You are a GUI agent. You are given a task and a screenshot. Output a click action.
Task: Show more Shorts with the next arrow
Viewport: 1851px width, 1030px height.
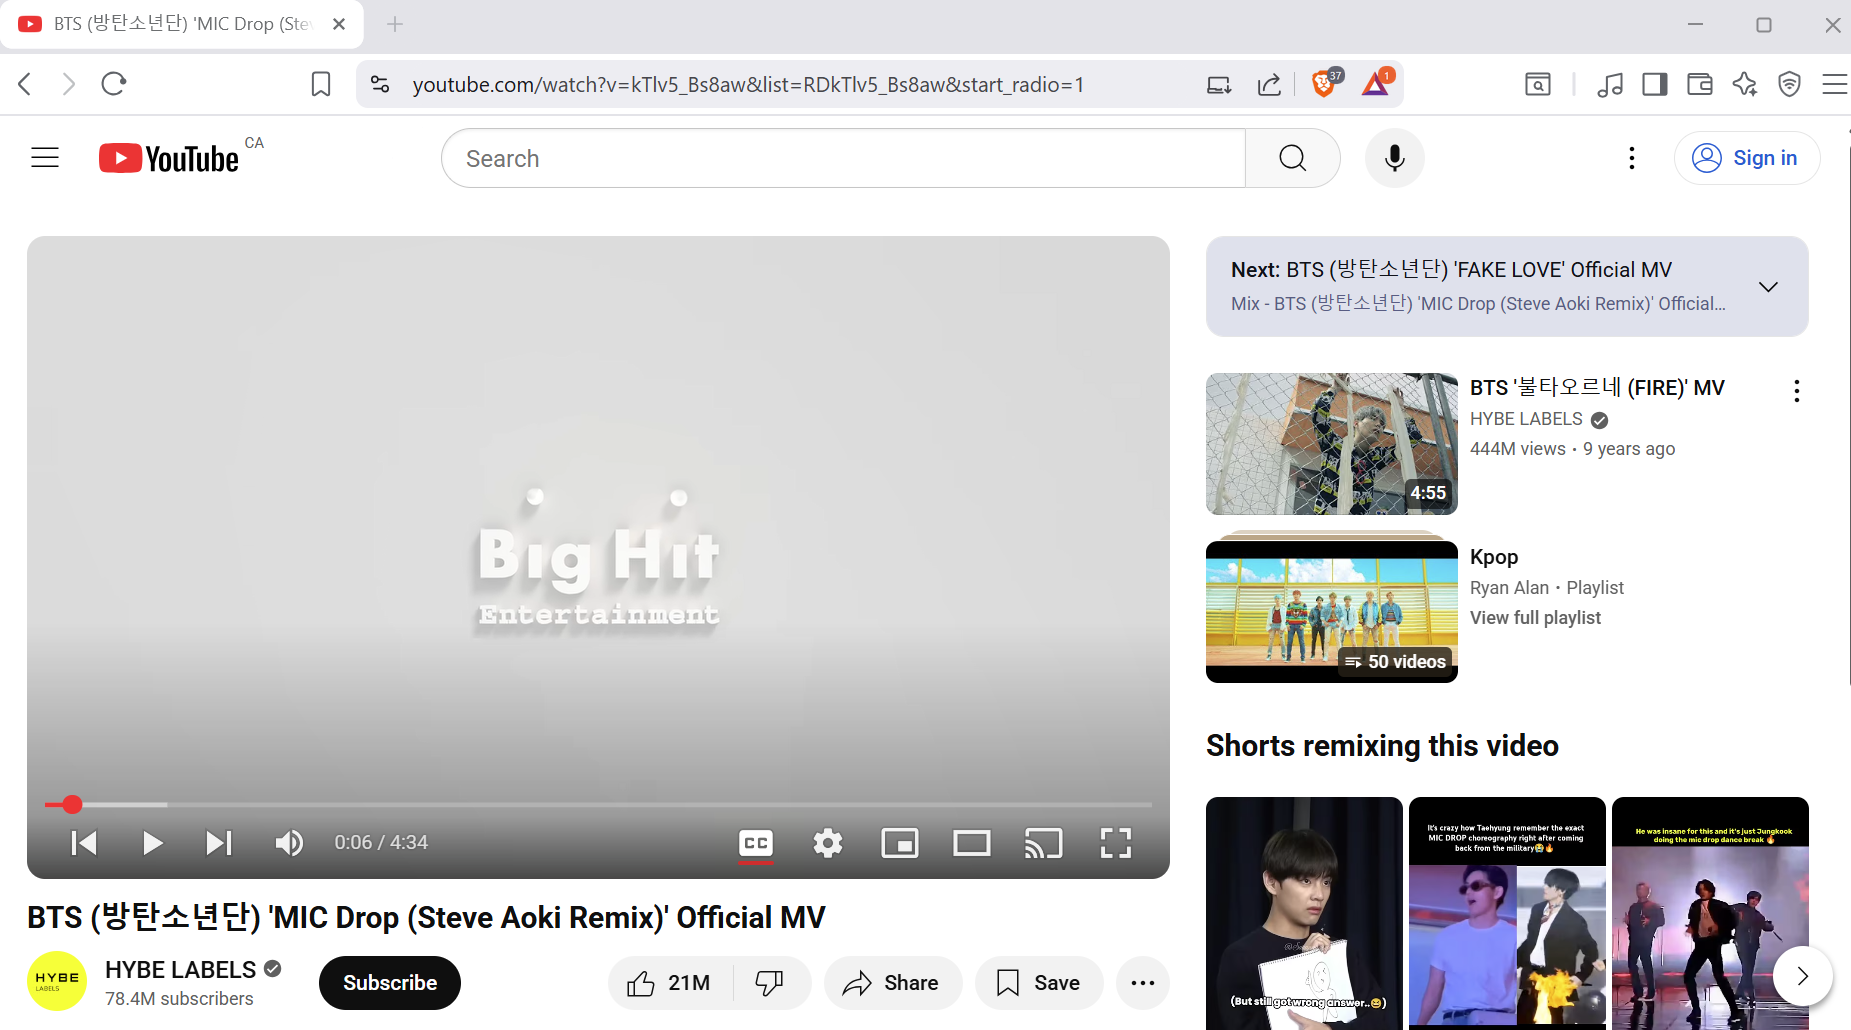[1802, 976]
